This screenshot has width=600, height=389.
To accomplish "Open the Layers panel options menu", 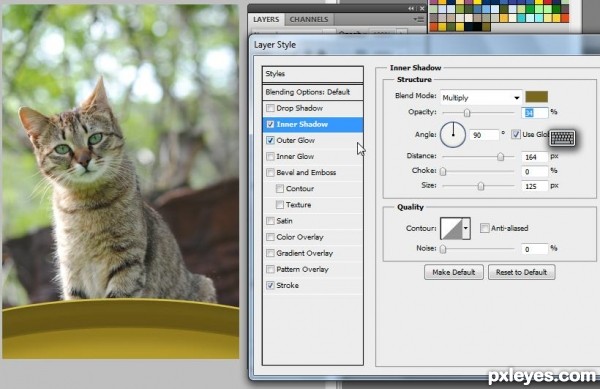I will [419, 19].
